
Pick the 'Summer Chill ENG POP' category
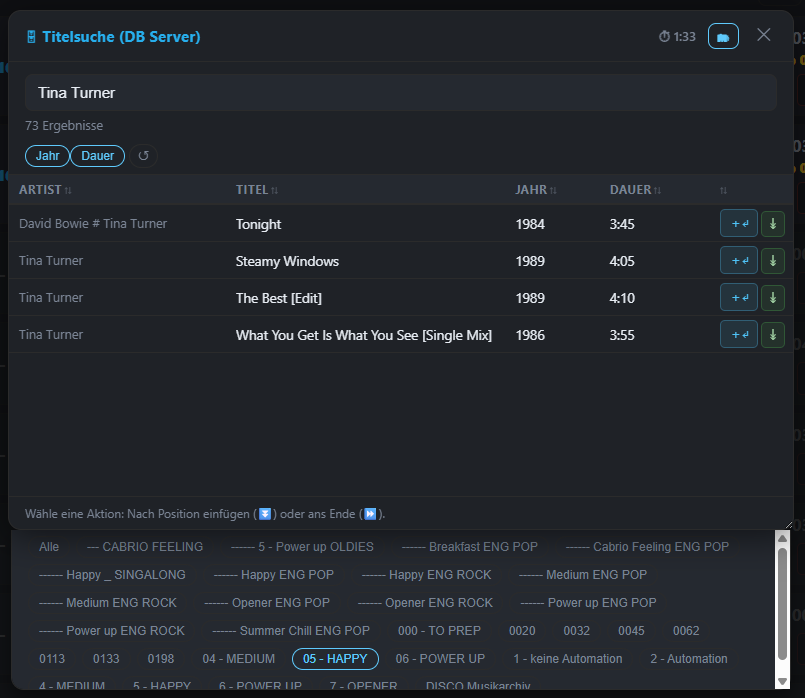point(291,631)
